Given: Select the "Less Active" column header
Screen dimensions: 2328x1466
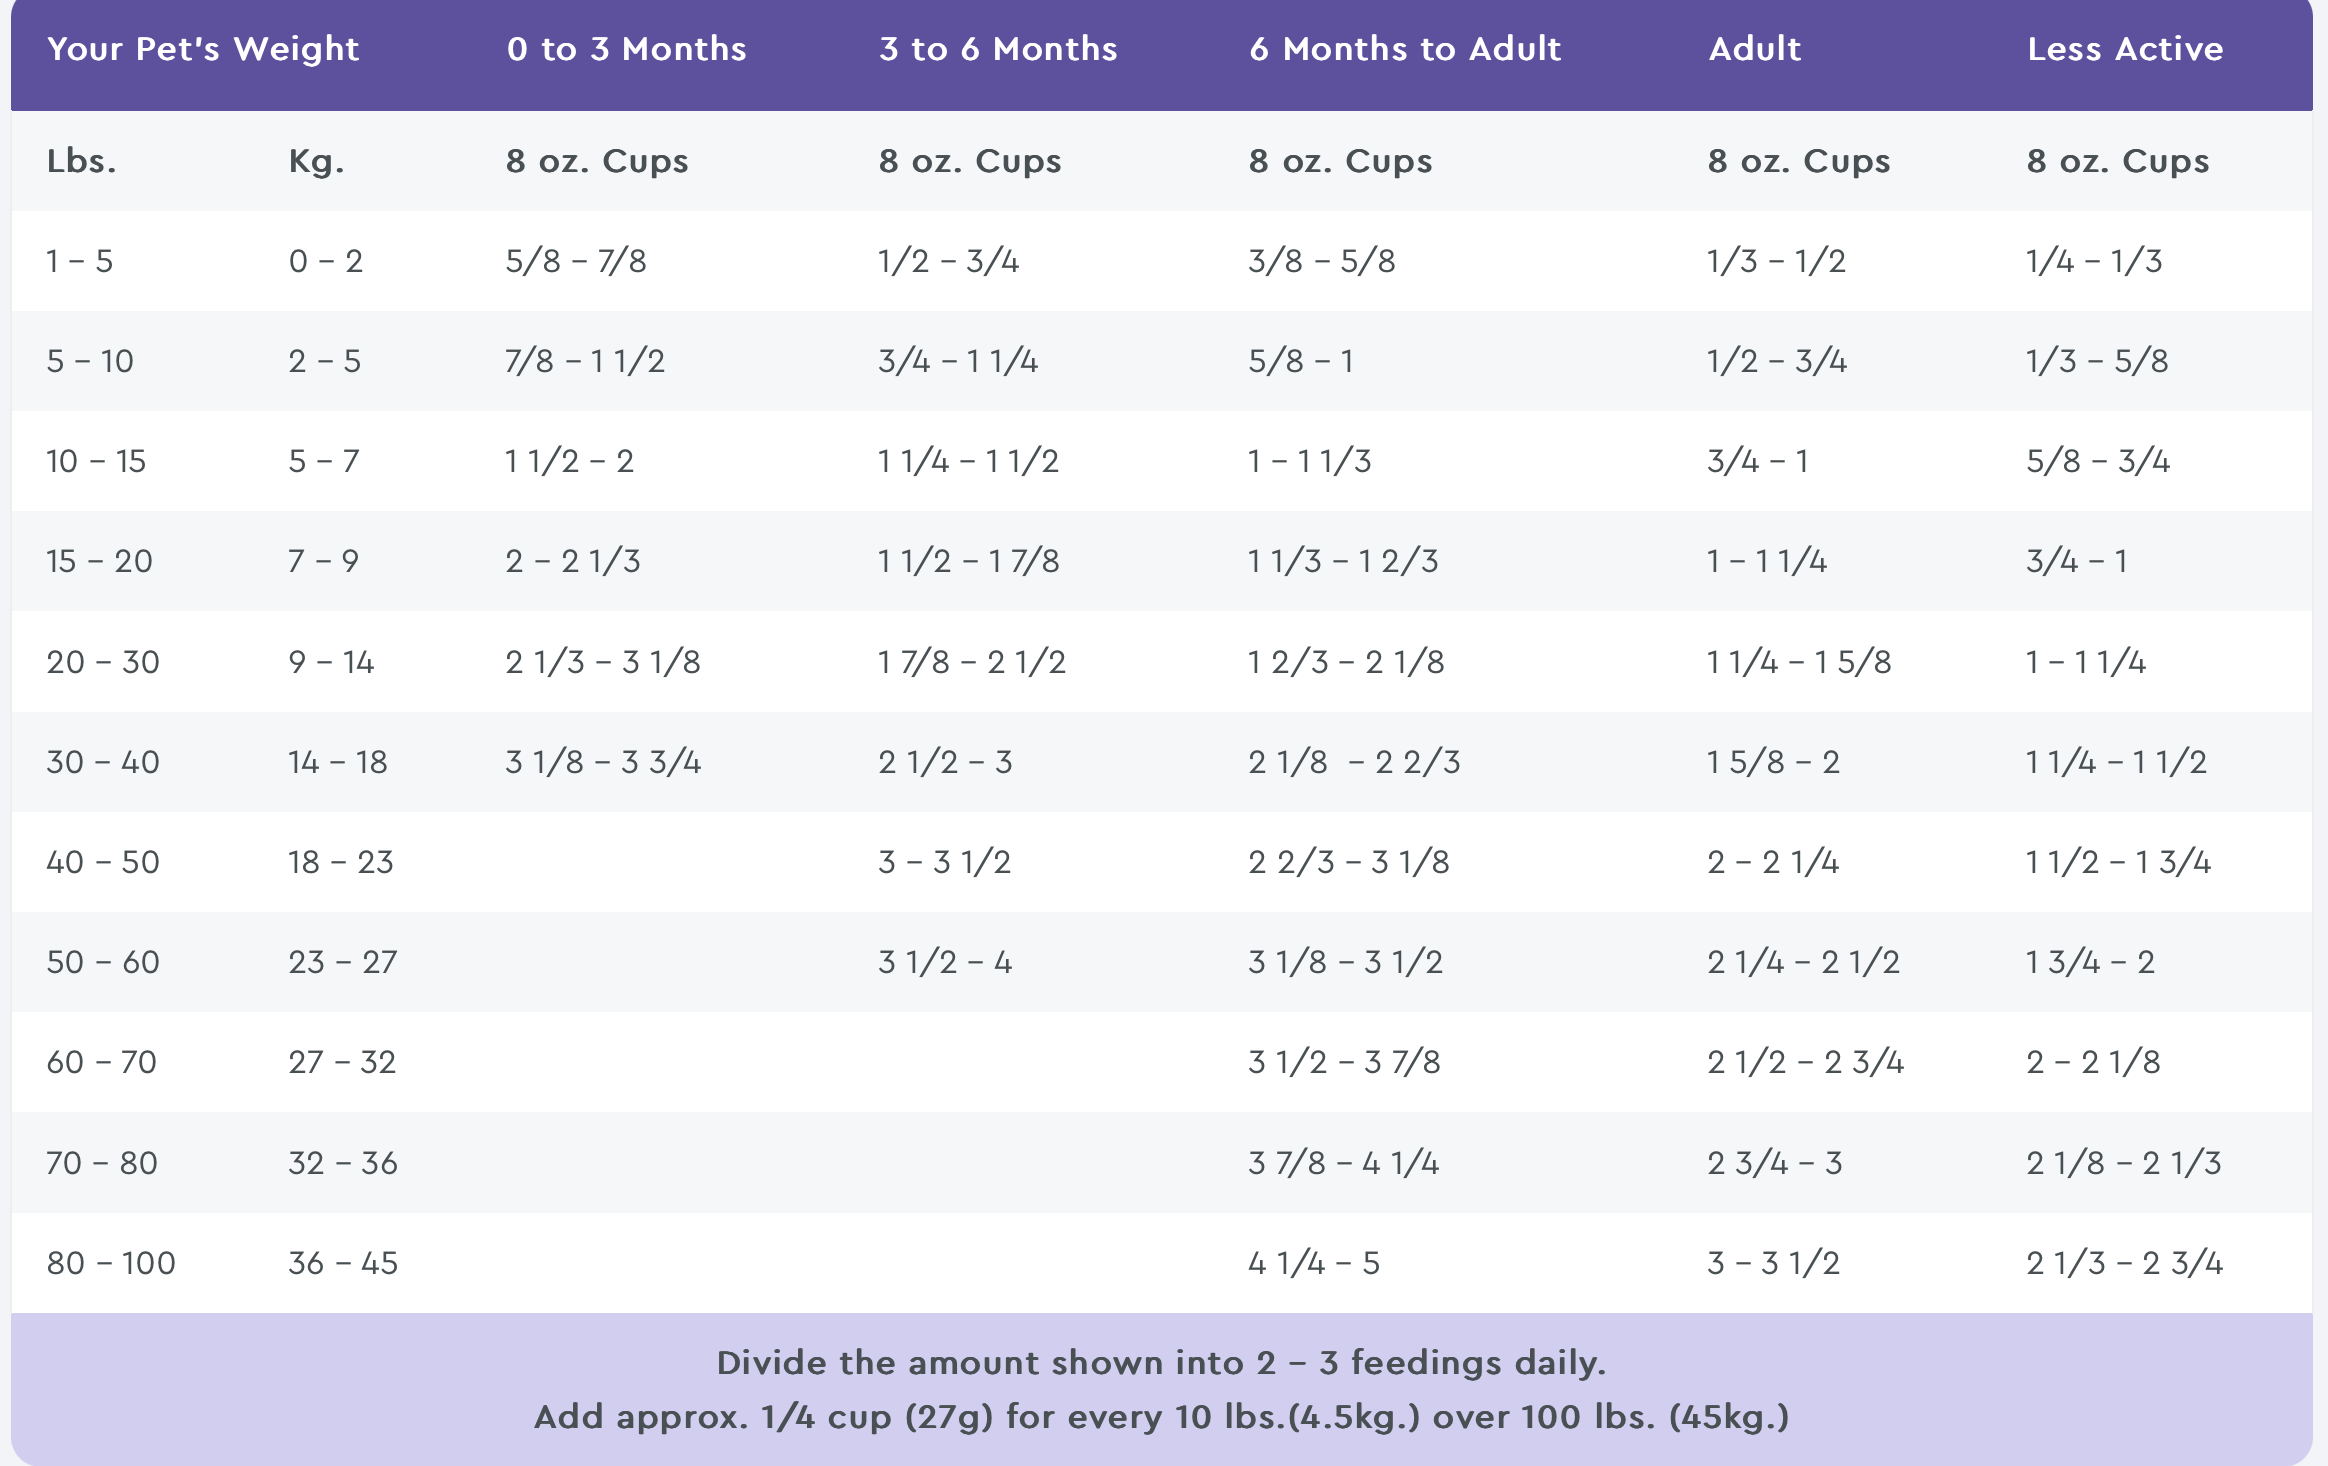Looking at the screenshot, I should click(x=2125, y=49).
